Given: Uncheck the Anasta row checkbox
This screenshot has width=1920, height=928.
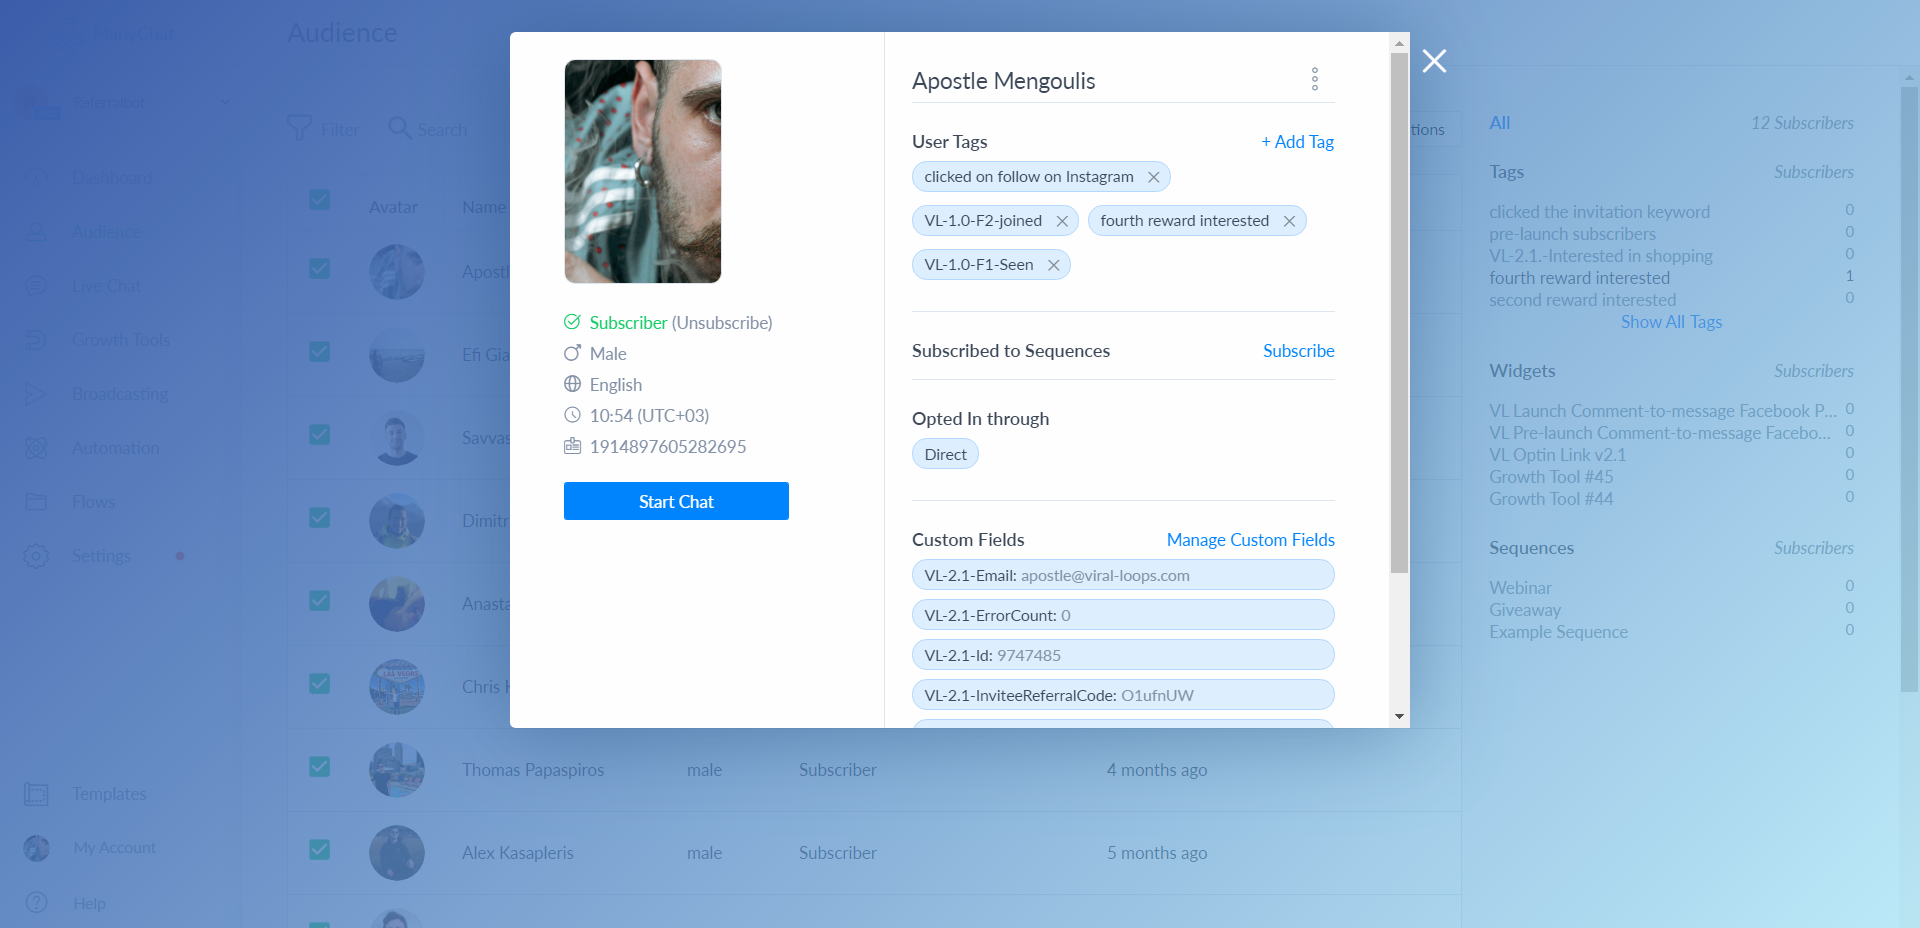Looking at the screenshot, I should point(320,601).
